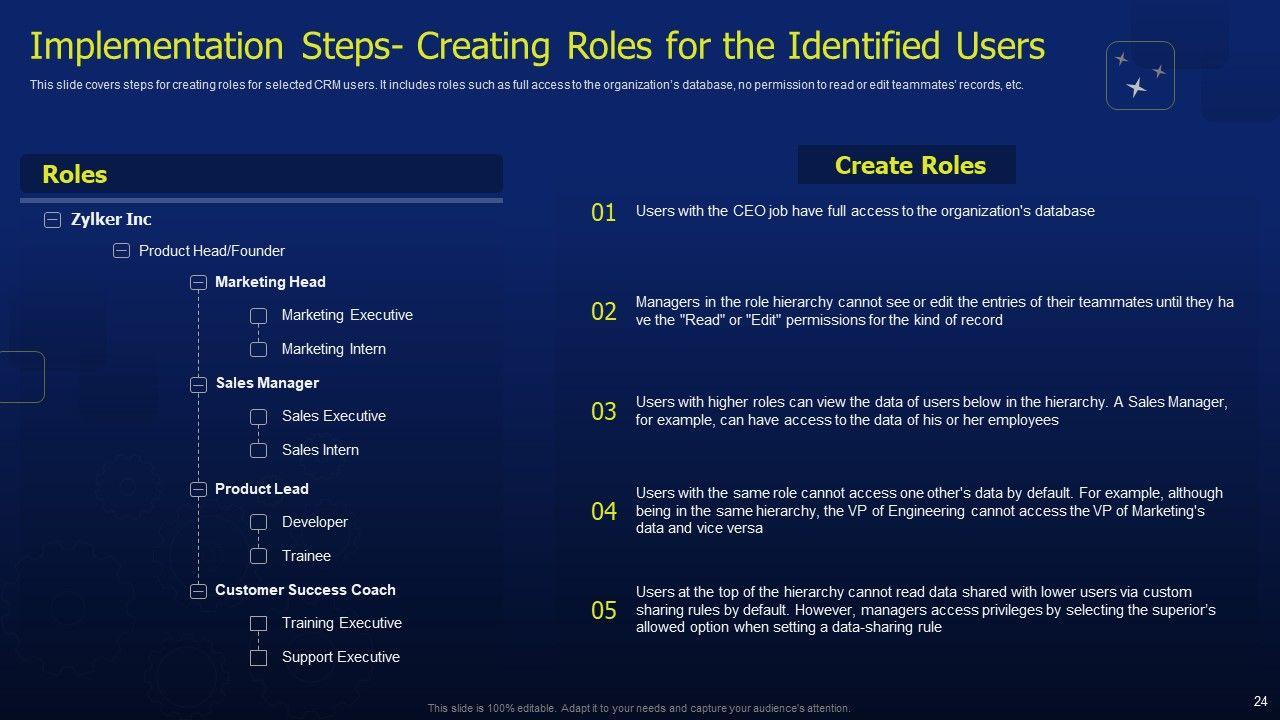Viewport: 1280px width, 720px height.
Task: Select the Customer Success Coach label
Action: pos(305,590)
